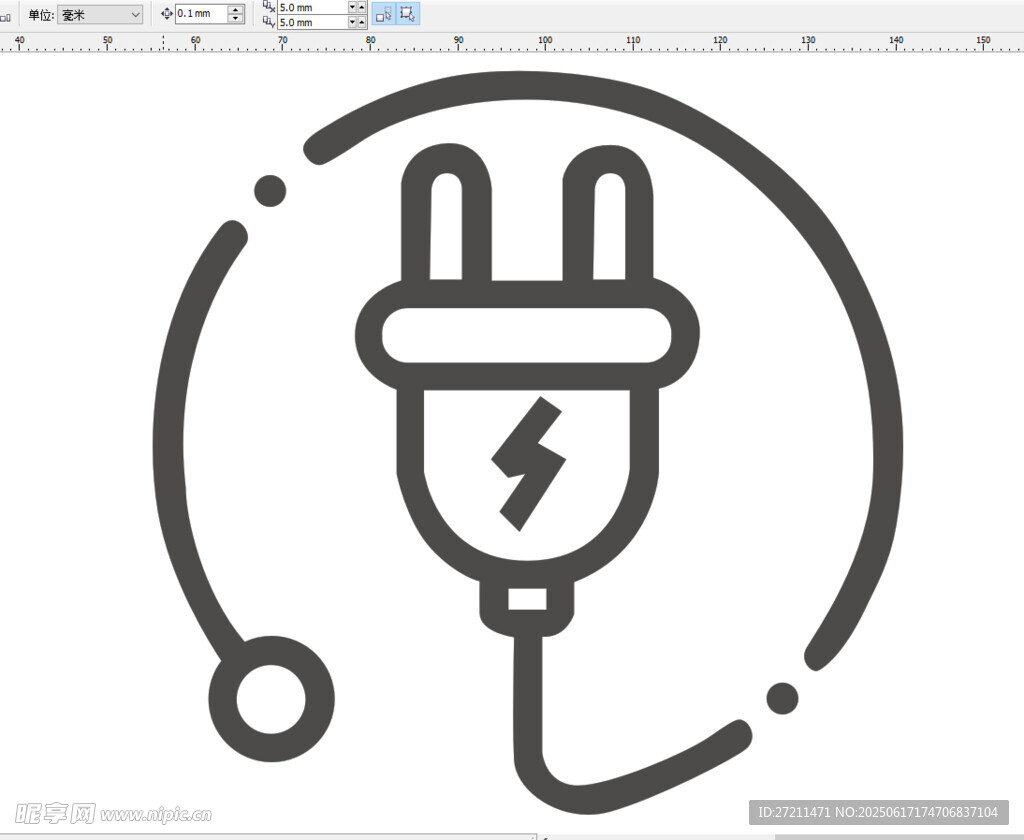Select the small dot at the upper left
This screenshot has width=1024, height=840.
click(x=270, y=190)
